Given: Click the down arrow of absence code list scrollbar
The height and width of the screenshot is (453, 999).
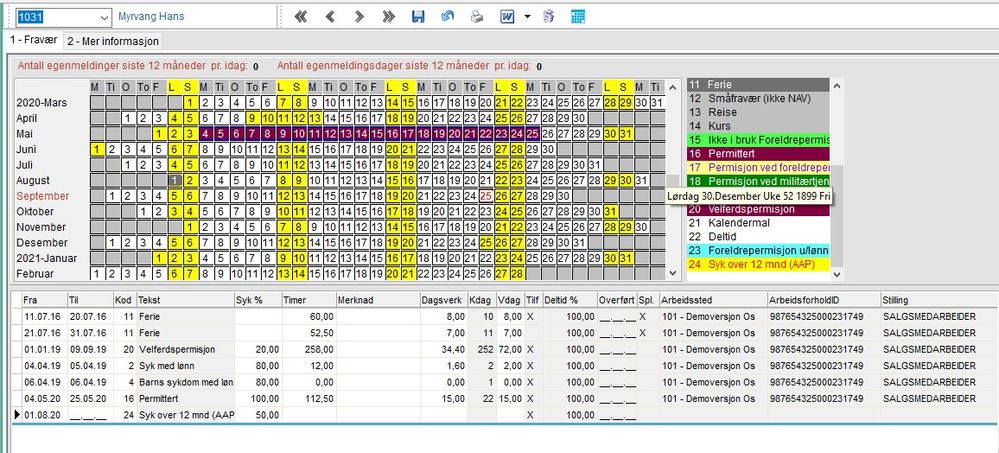Looking at the screenshot, I should (837, 274).
